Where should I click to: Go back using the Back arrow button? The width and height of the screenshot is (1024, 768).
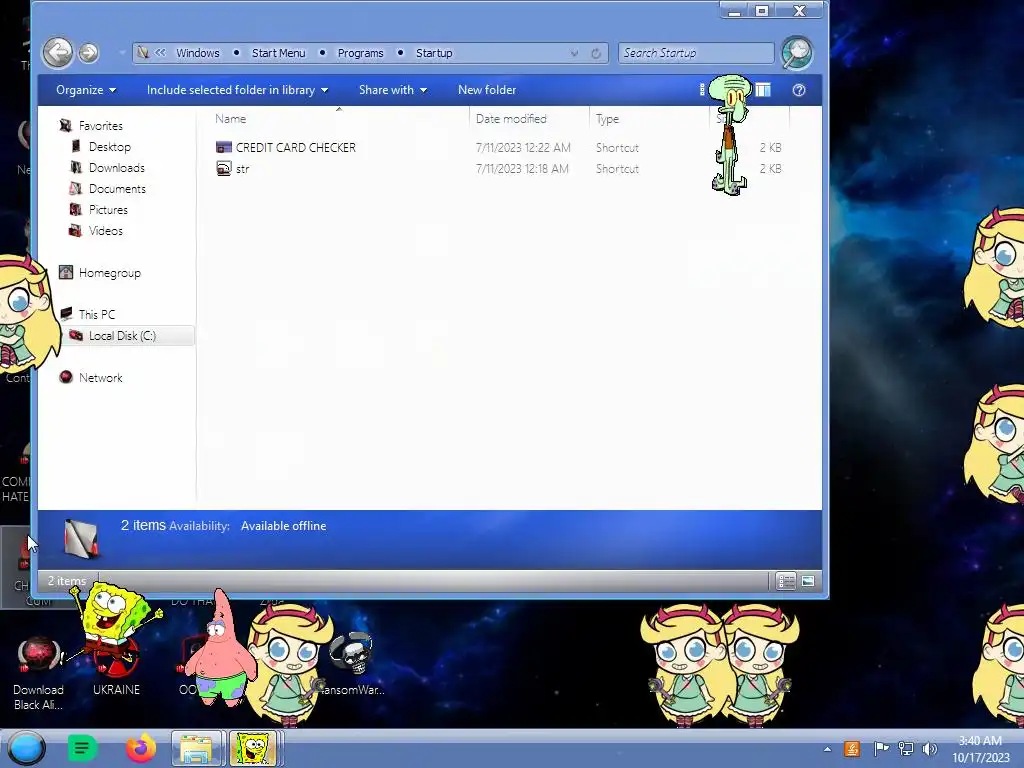point(57,52)
